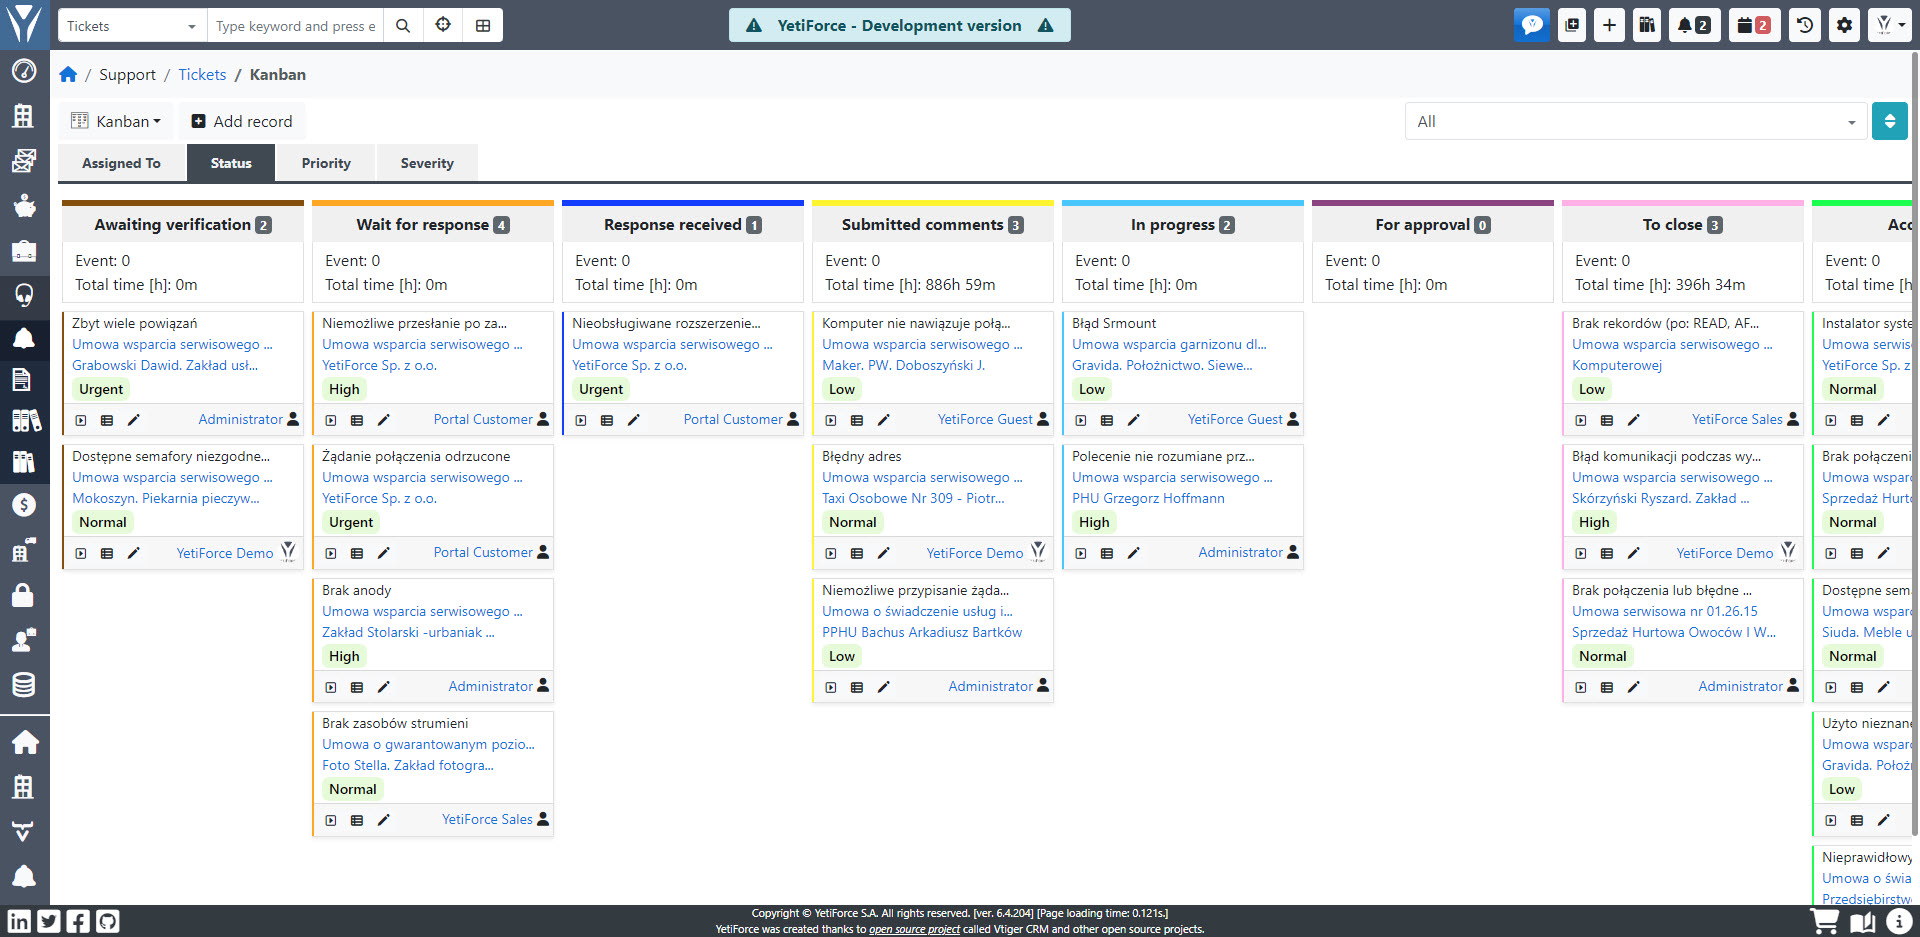Edit the 'Zbyt wiele powiązań' ticket pencil icon
1920x937 pixels.
[x=134, y=420]
